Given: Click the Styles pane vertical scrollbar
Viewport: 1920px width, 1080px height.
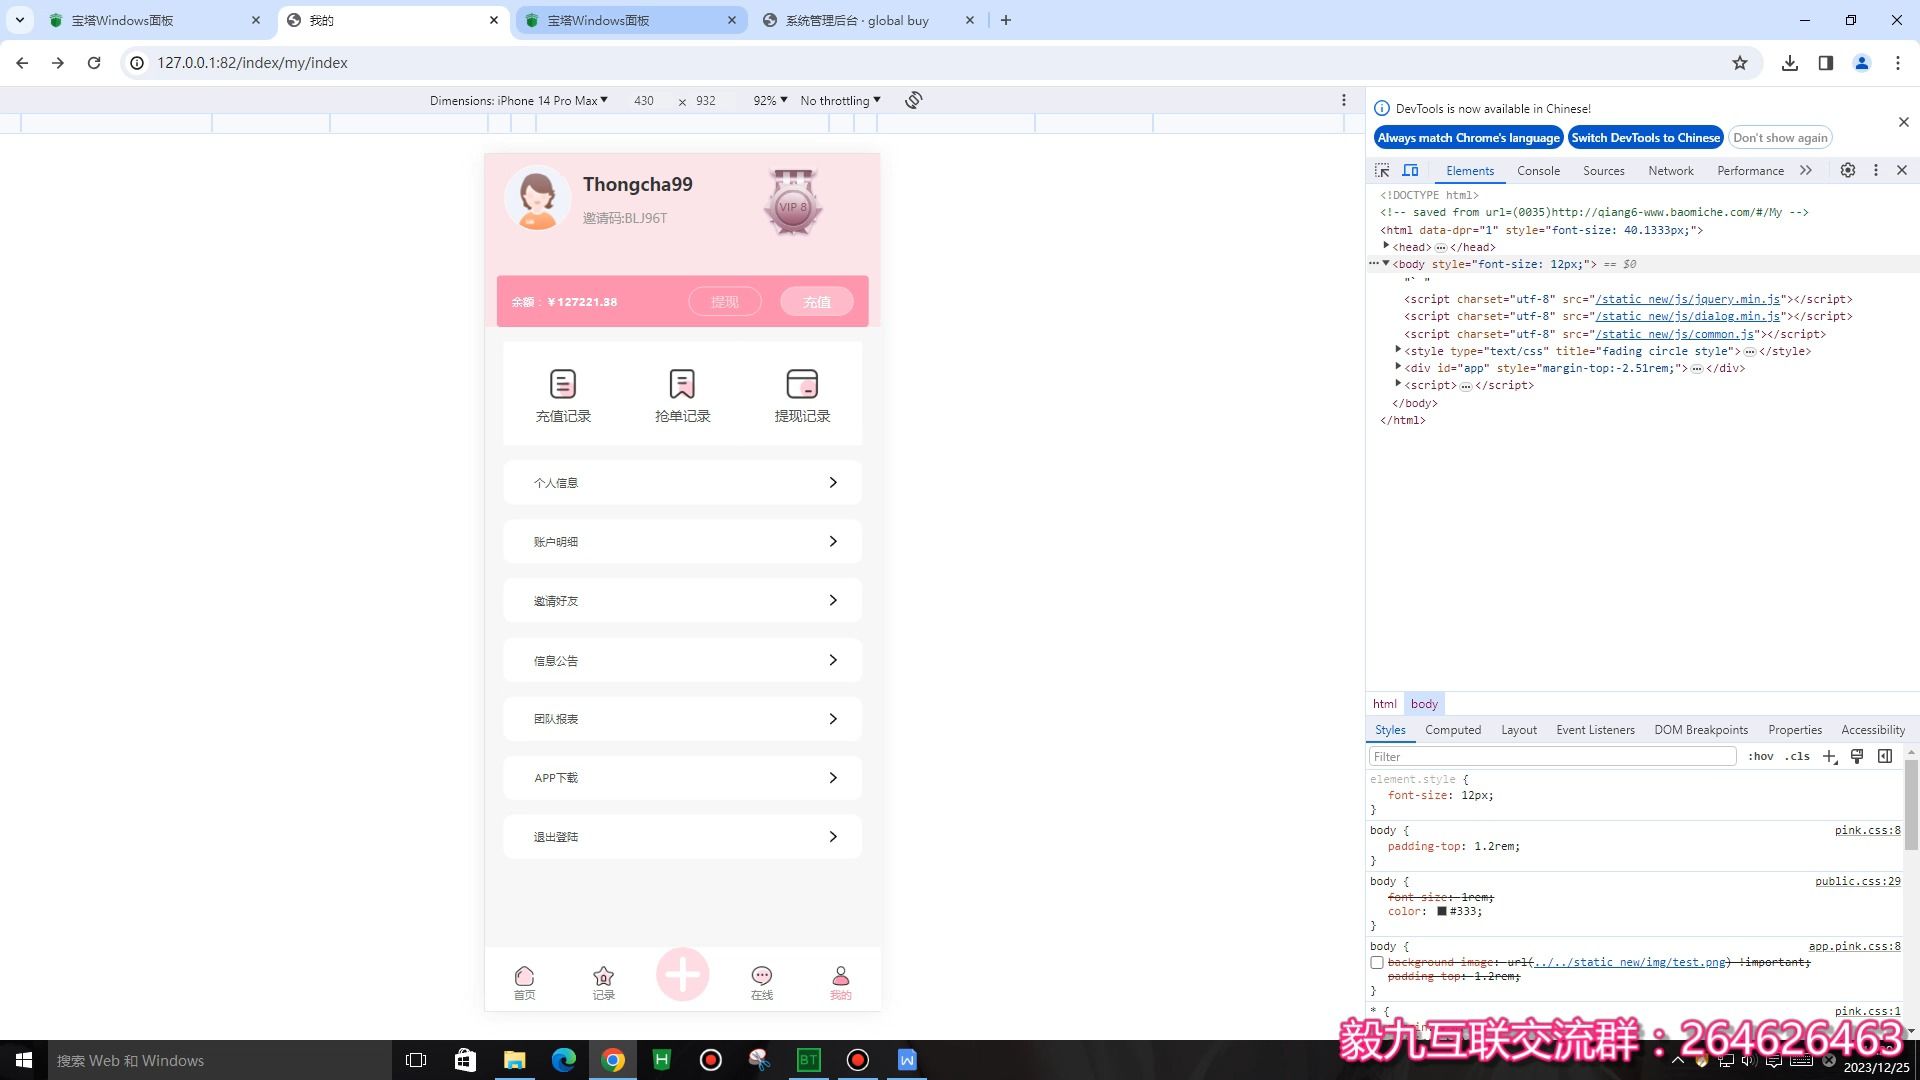Looking at the screenshot, I should [1911, 805].
